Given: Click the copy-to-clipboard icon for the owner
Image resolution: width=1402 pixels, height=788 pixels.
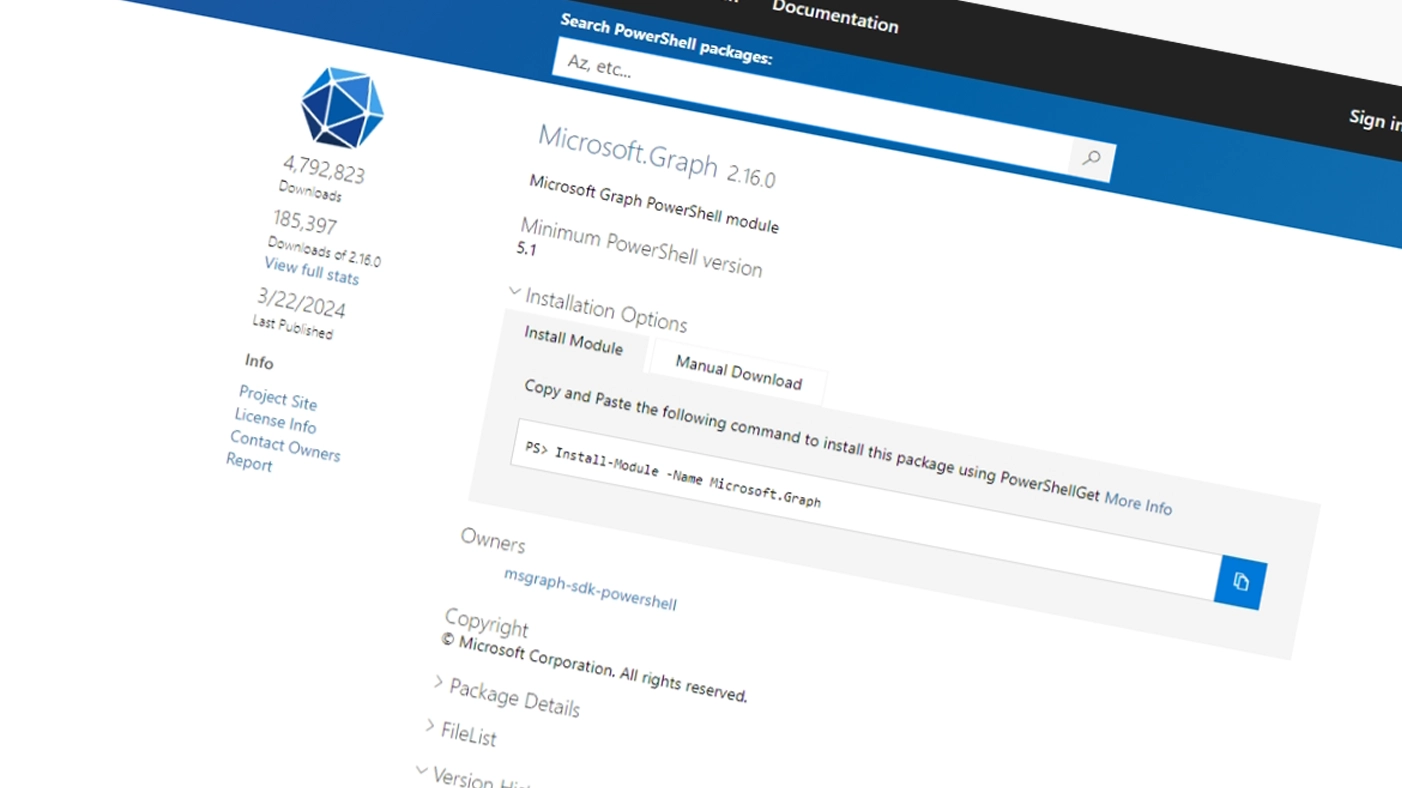Looking at the screenshot, I should 1240,582.
